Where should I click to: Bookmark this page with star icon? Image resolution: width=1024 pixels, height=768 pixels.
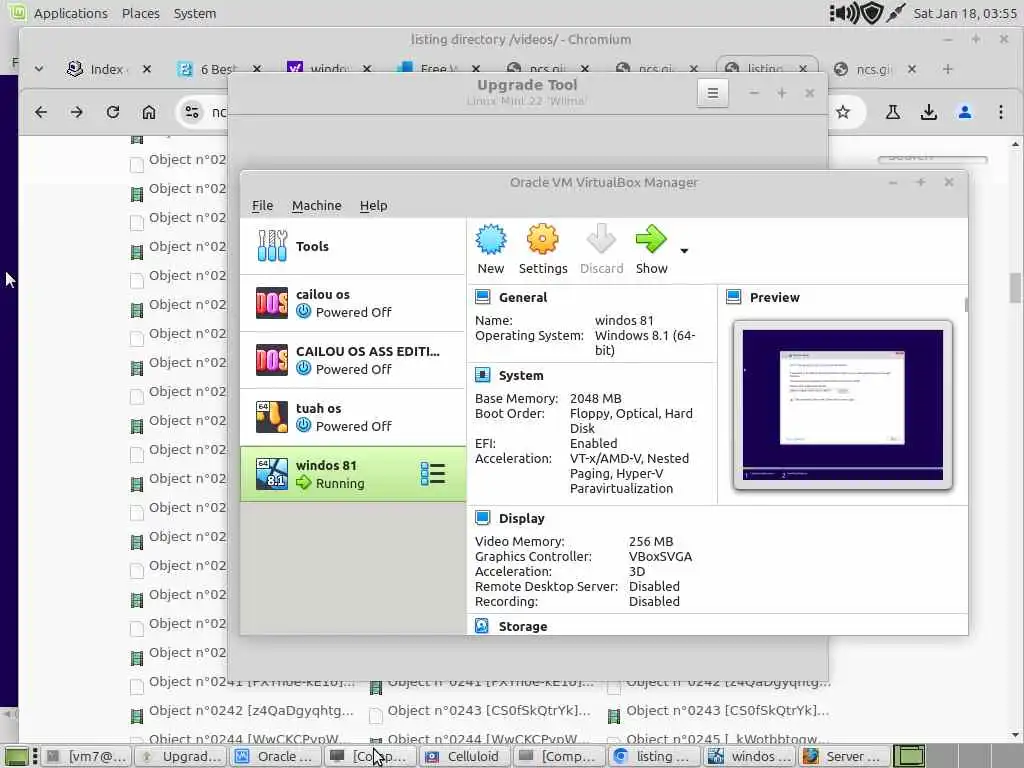tap(843, 112)
